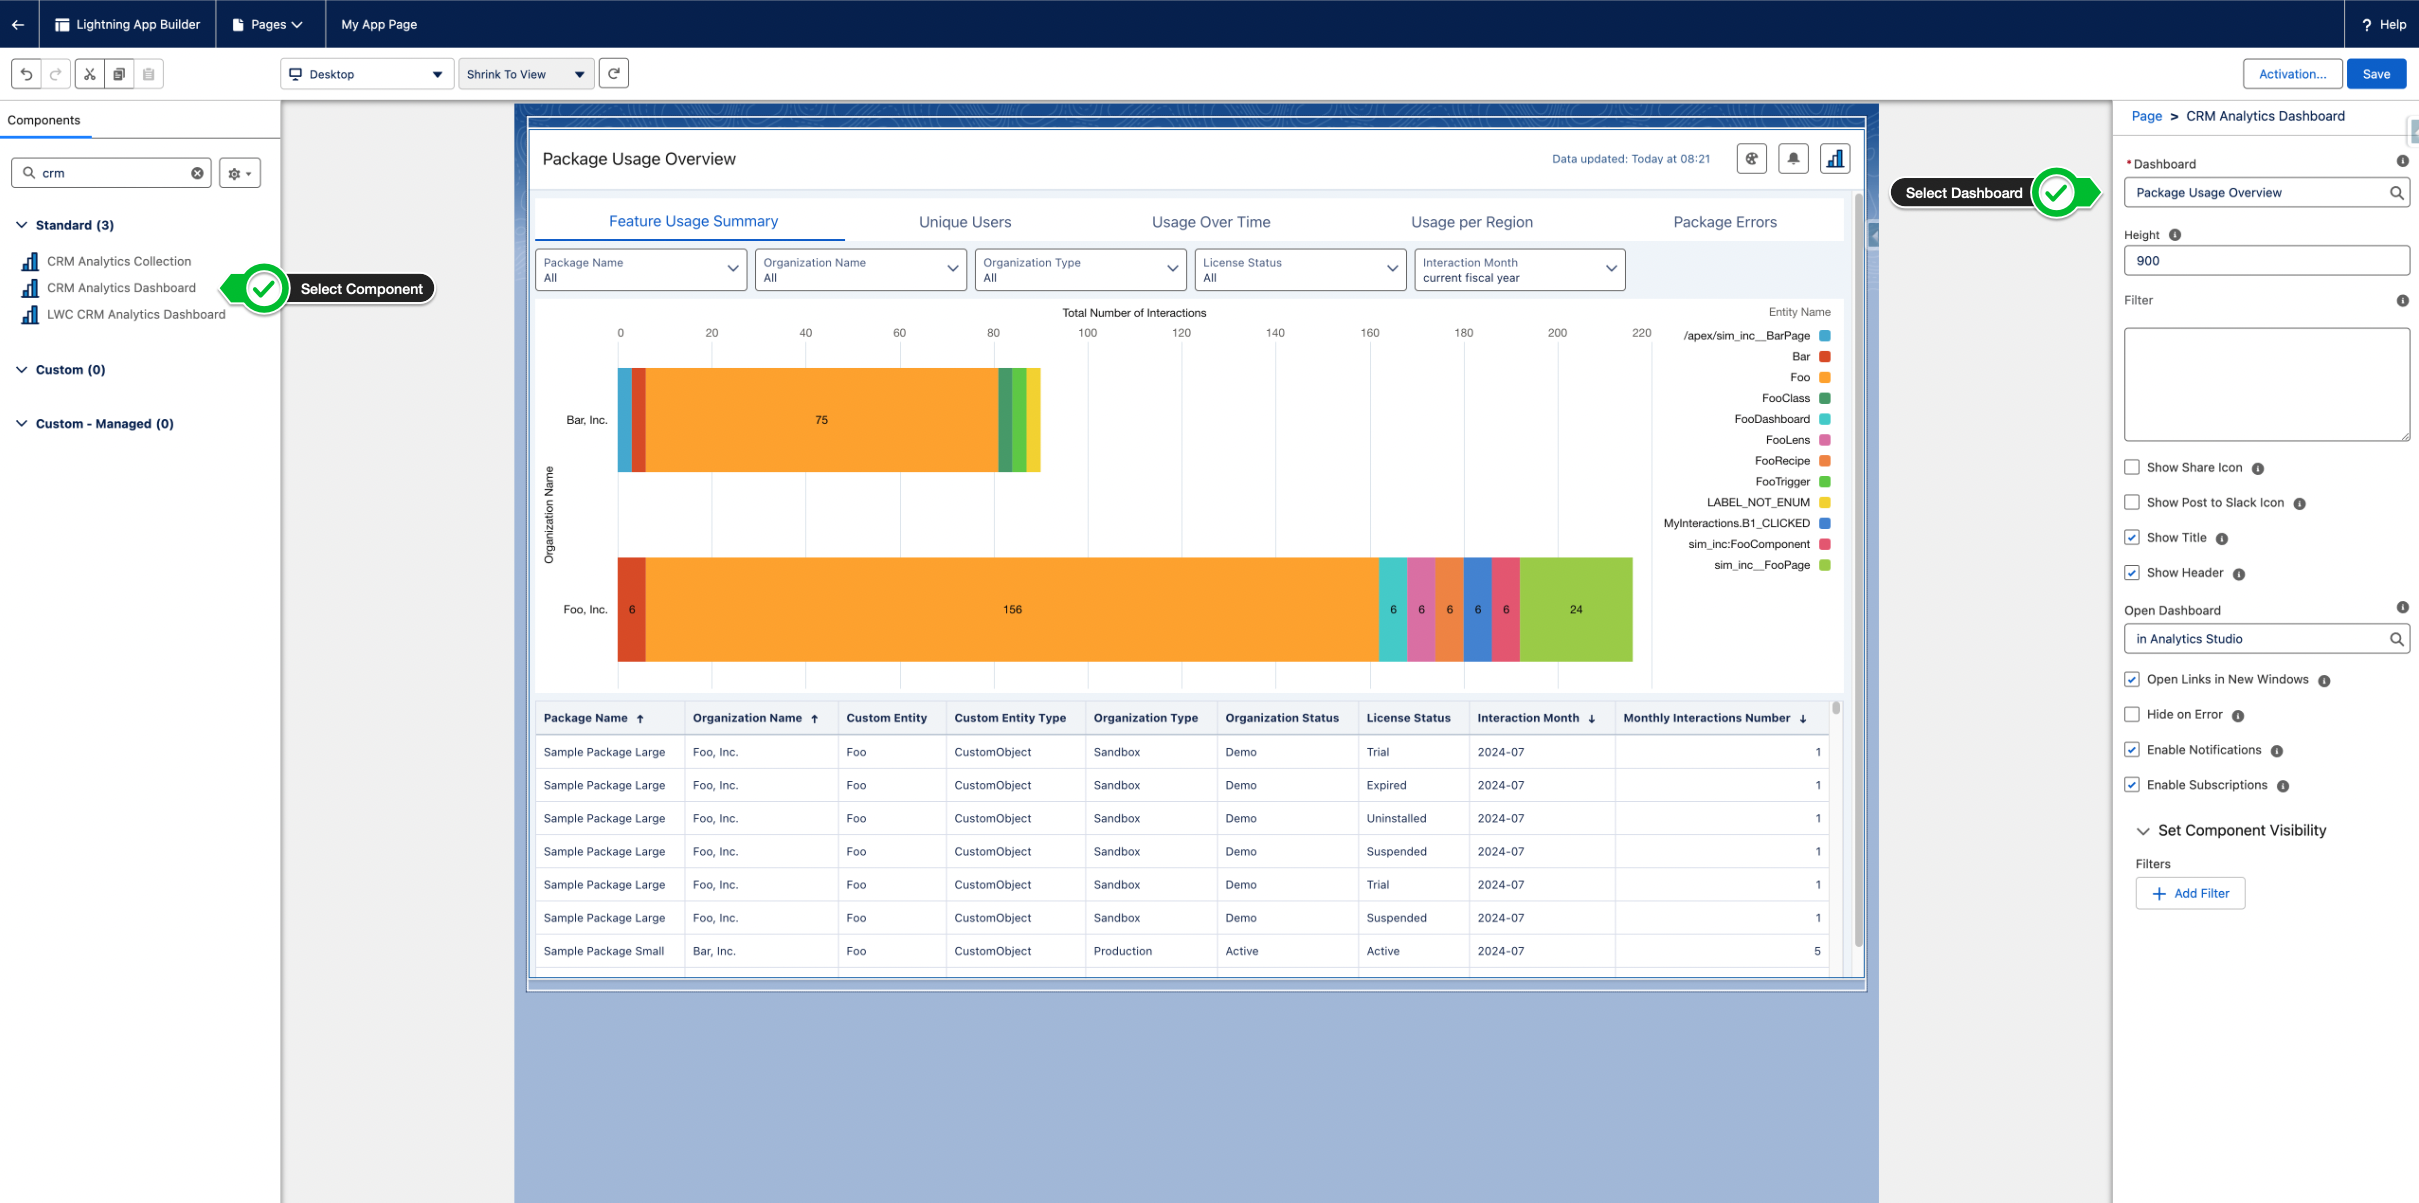
Task: Uncheck Show Title checkbox
Action: click(2132, 538)
